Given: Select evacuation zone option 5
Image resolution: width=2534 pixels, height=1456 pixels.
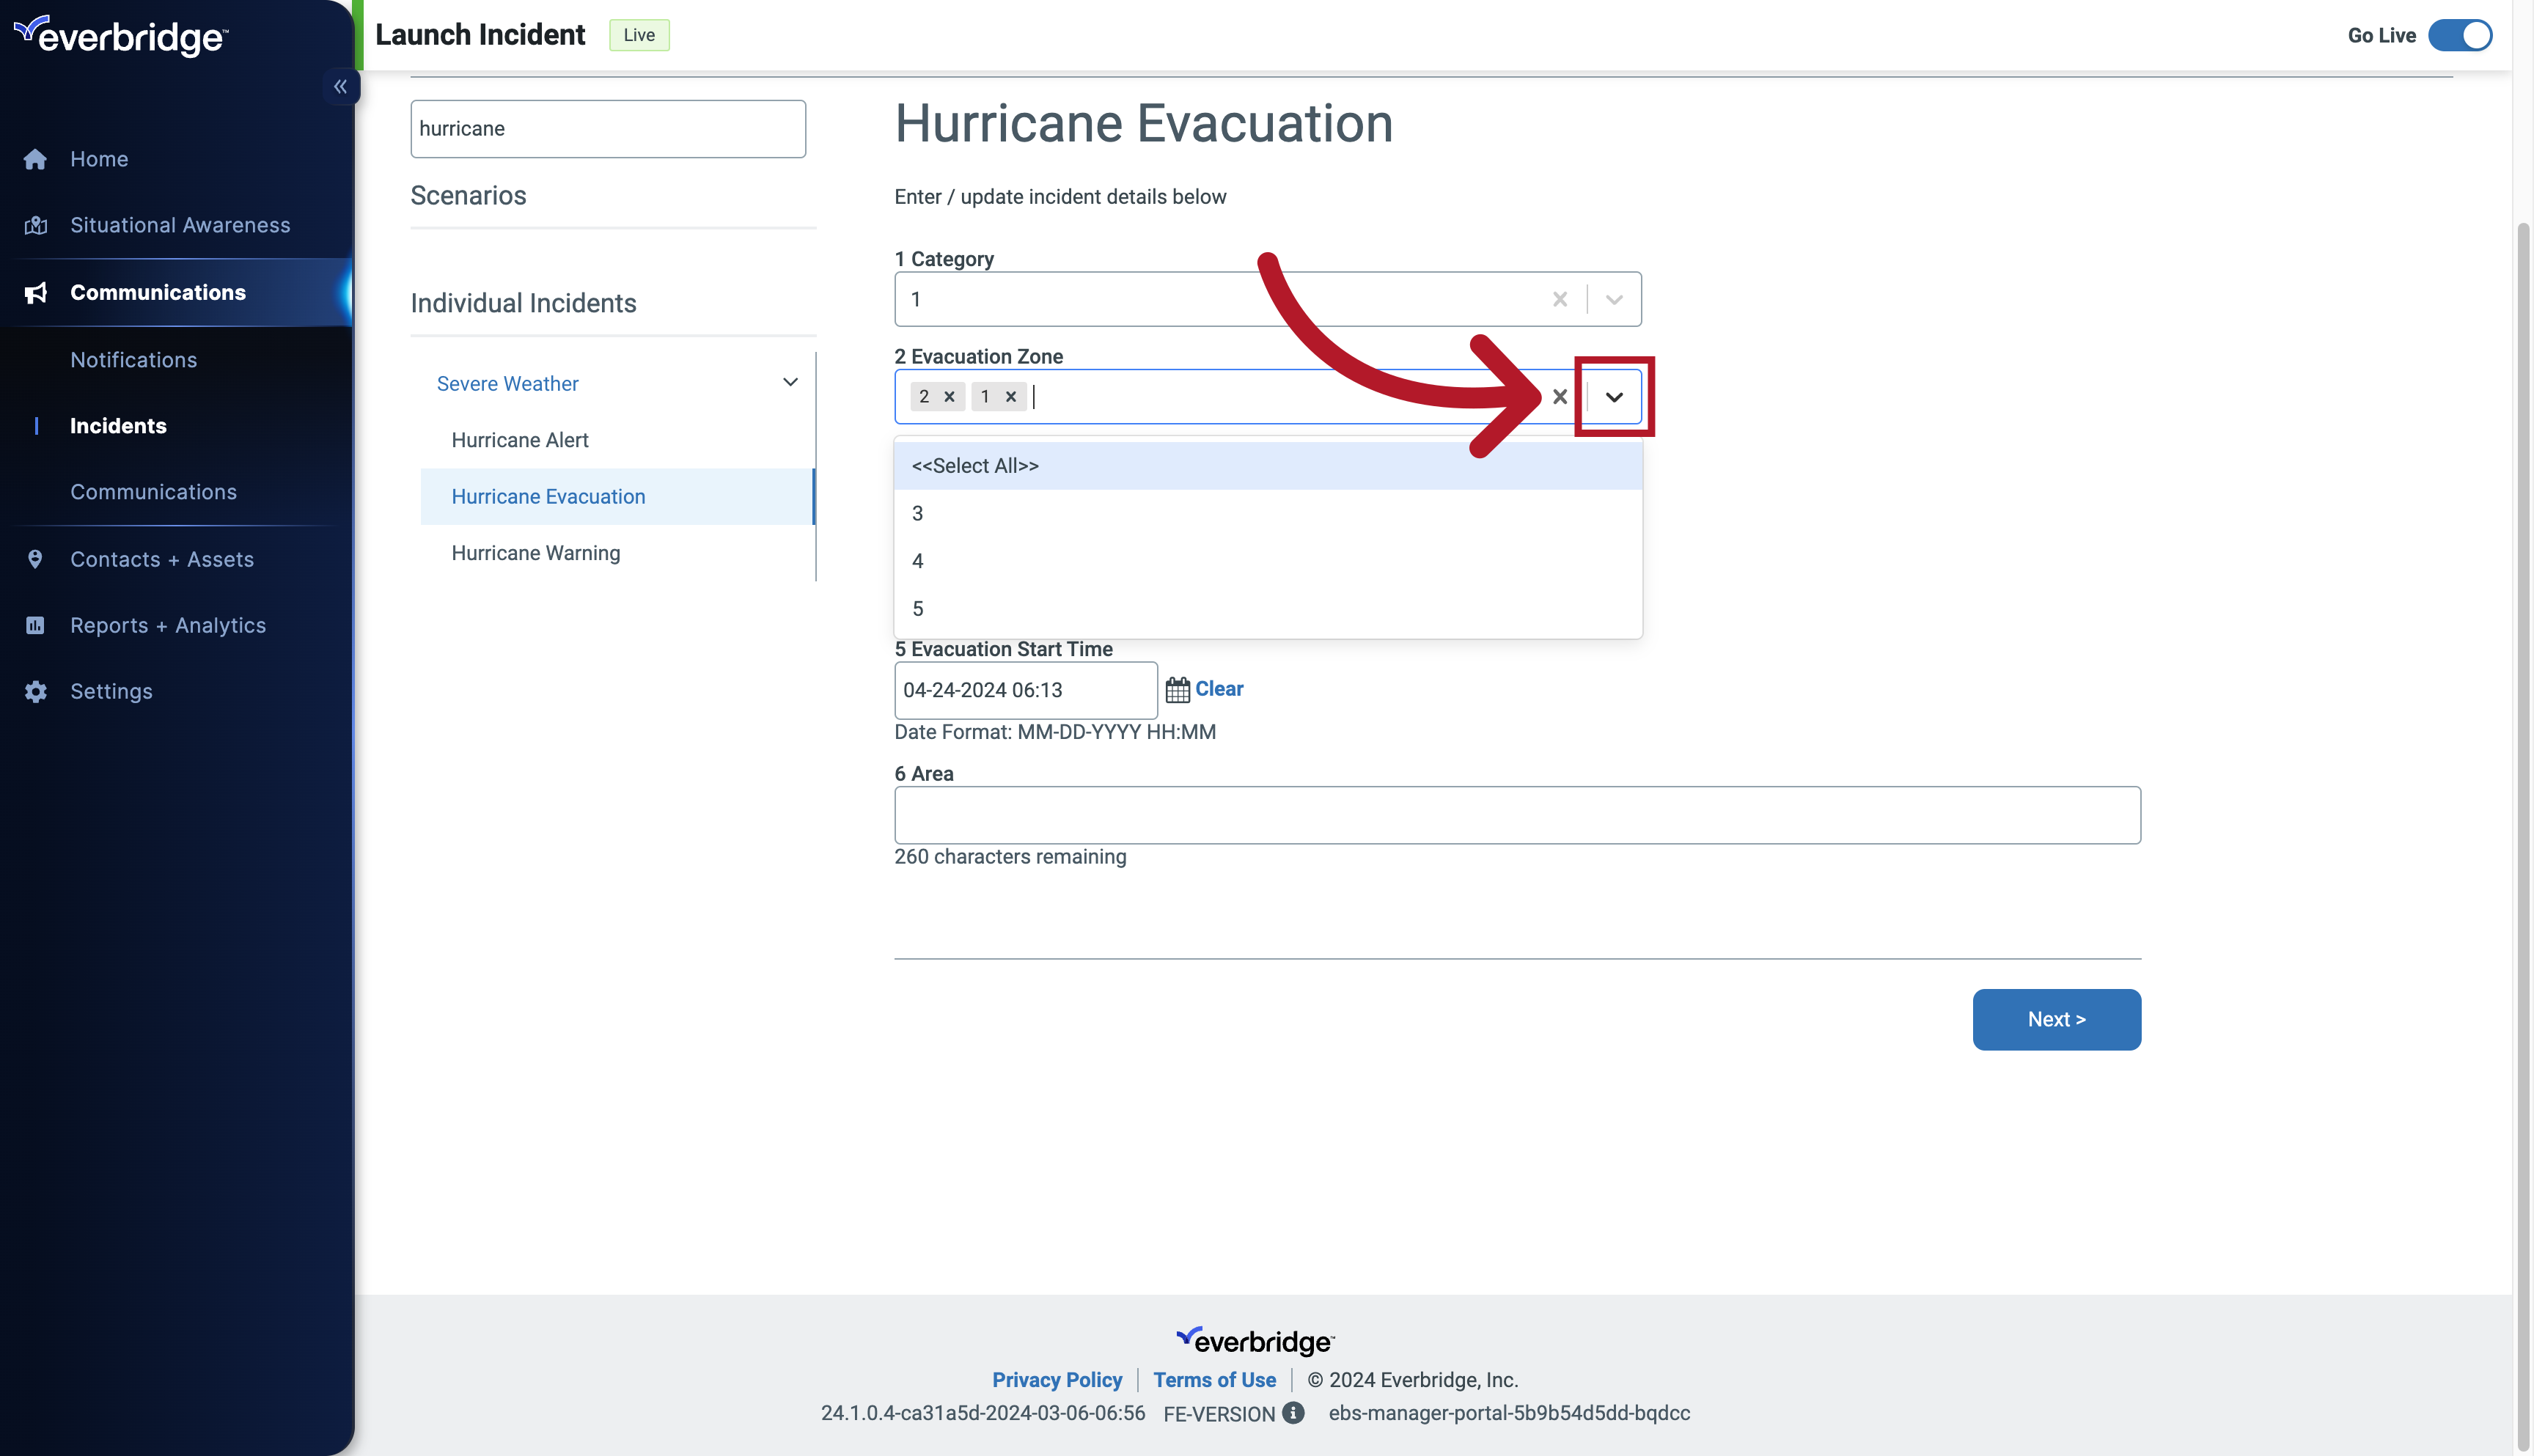Looking at the screenshot, I should coord(917,607).
